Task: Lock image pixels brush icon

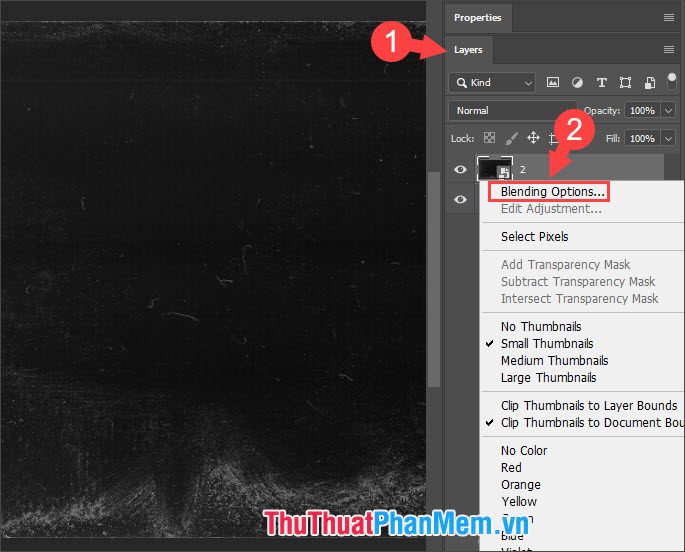Action: [x=512, y=138]
